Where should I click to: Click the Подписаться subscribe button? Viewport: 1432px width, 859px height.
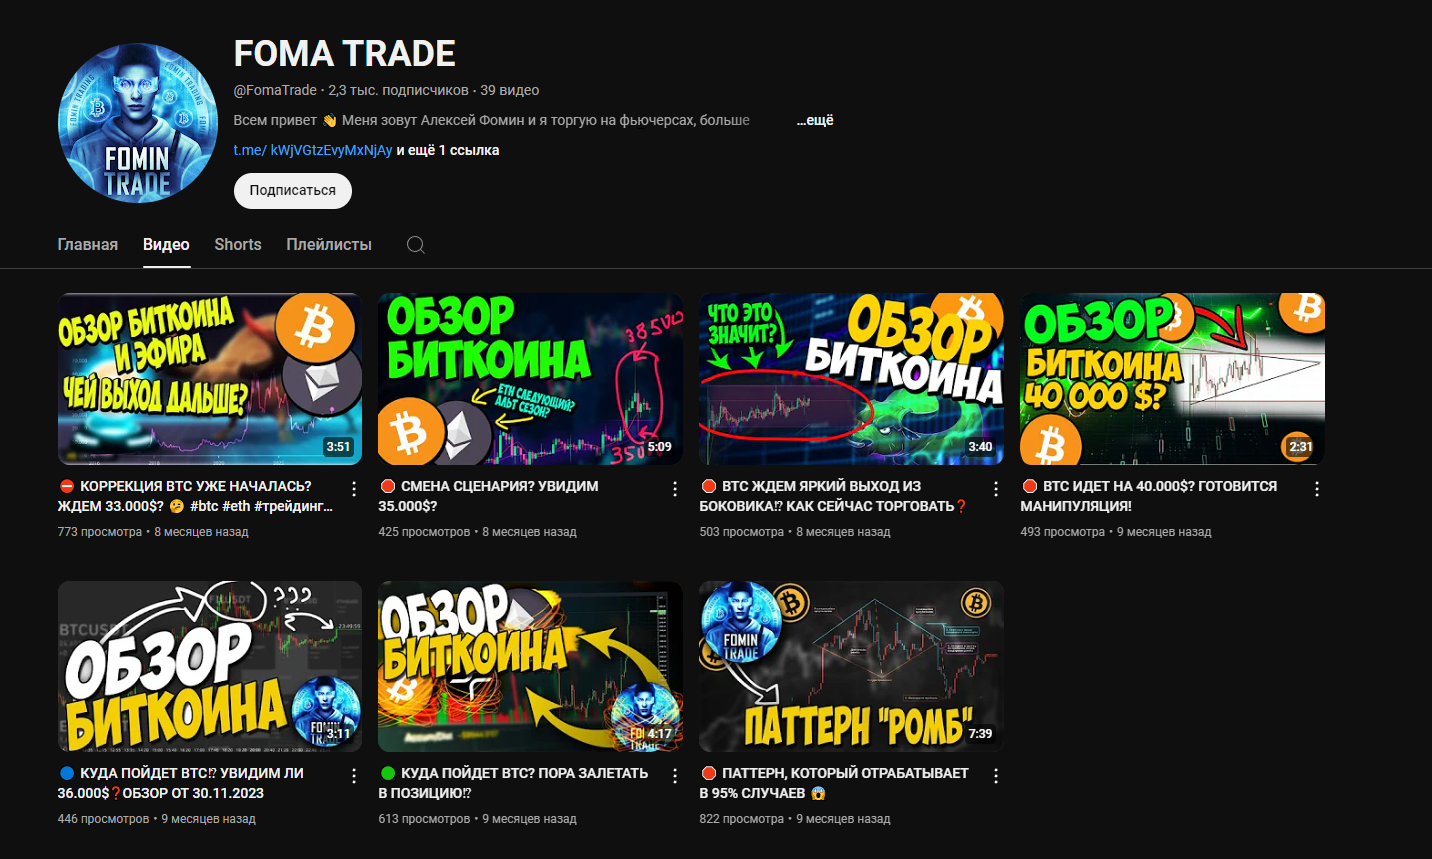293,191
